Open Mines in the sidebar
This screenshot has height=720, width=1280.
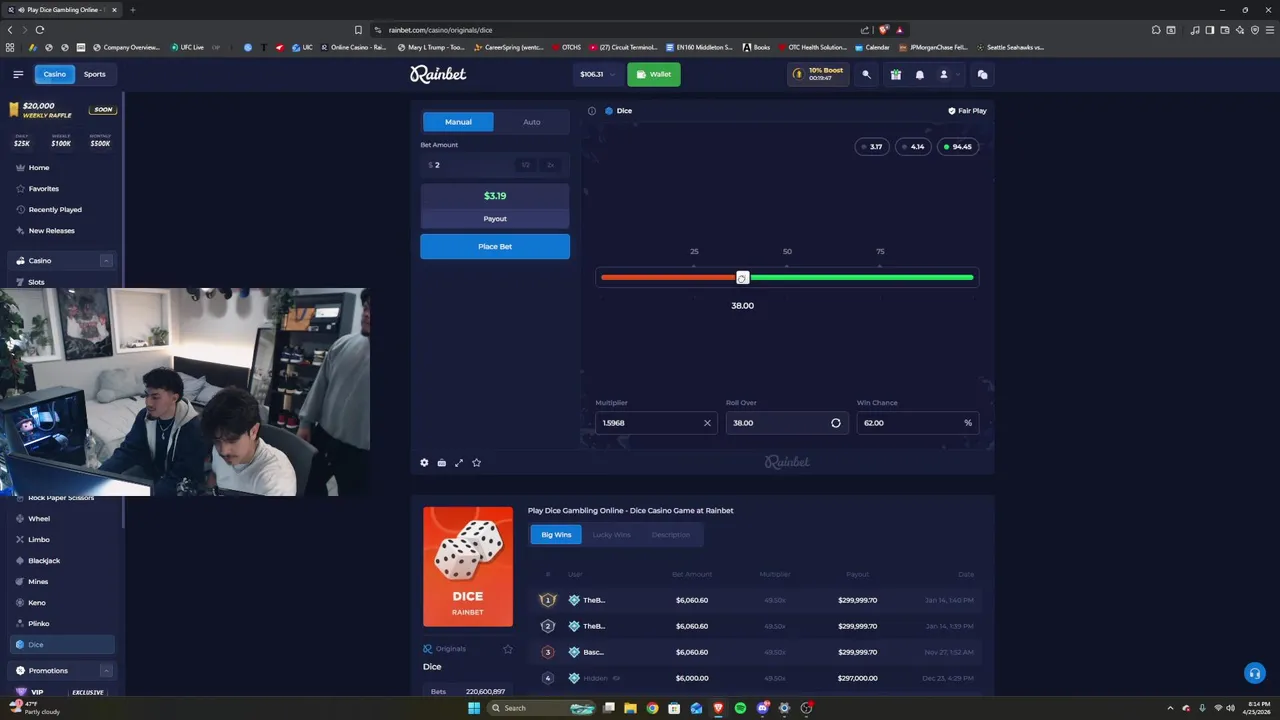(x=38, y=582)
